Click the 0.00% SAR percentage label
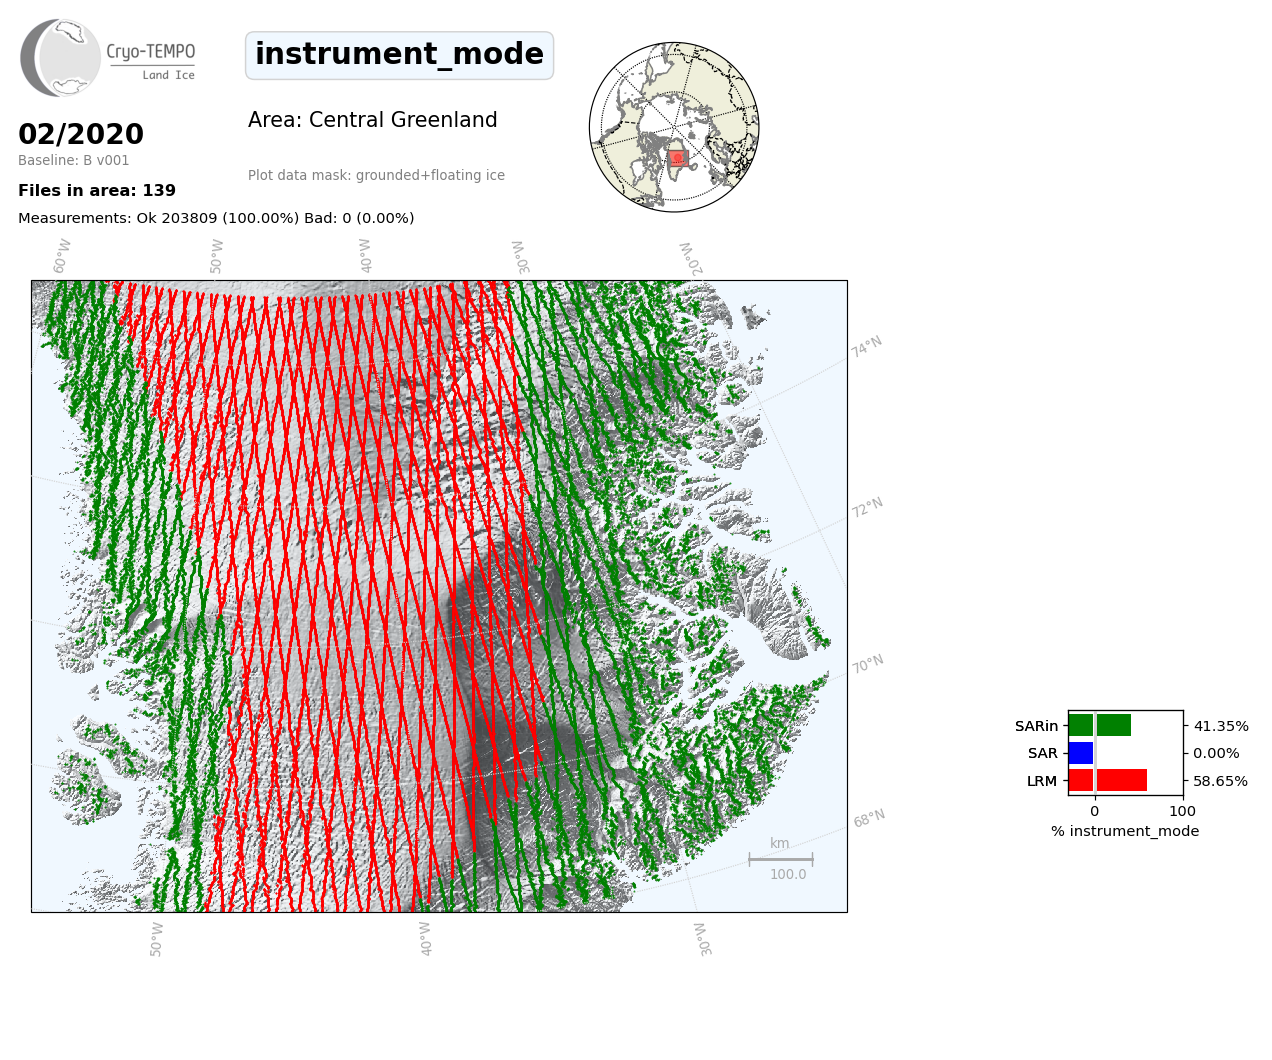Screen dimensions: 1272x1060 click(1216, 753)
